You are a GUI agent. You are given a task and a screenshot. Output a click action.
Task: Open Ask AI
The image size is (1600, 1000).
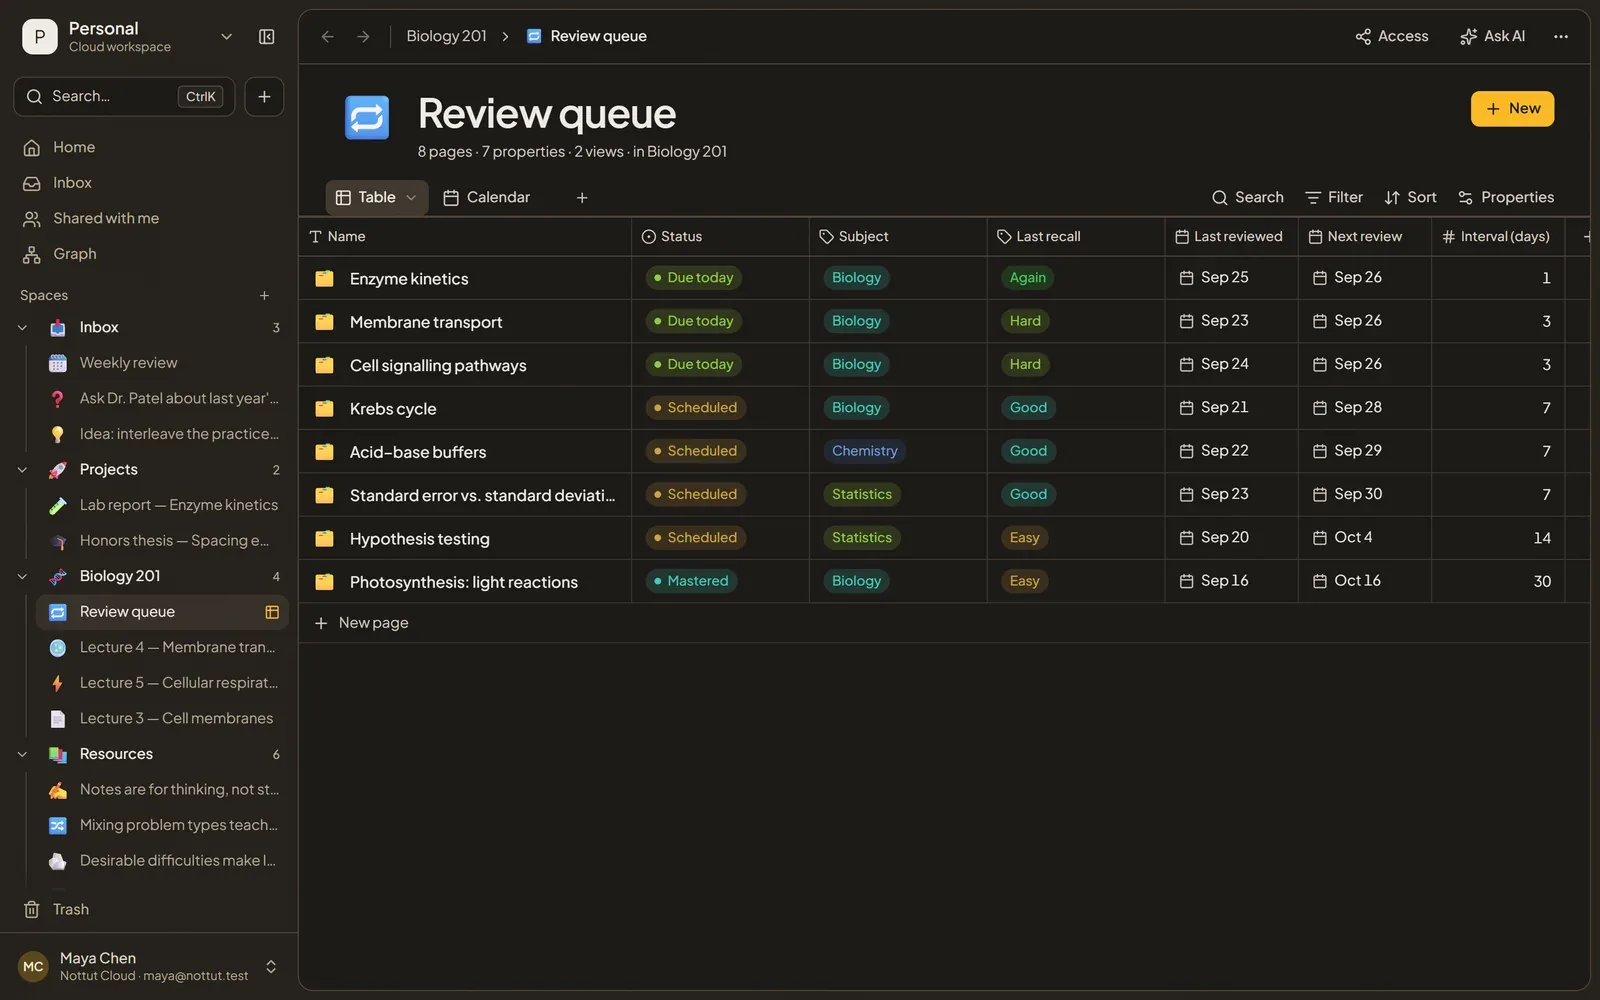point(1492,37)
